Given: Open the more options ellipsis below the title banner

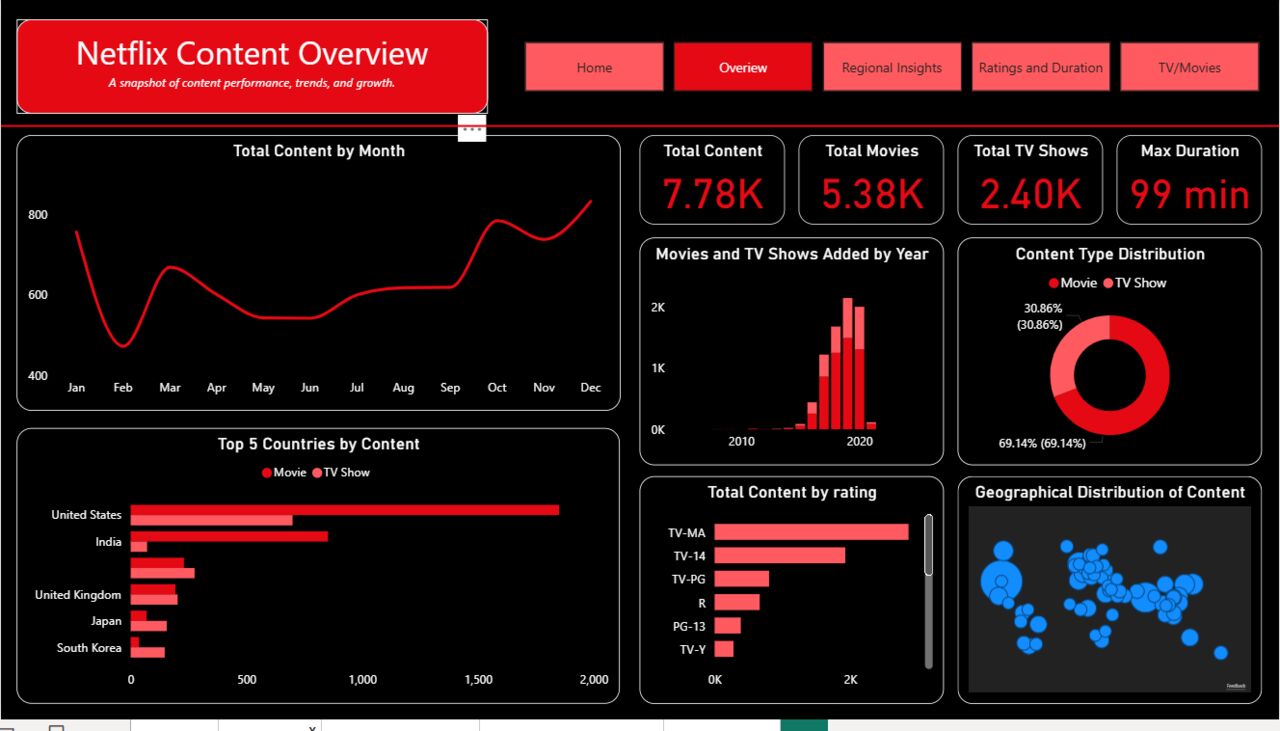Looking at the screenshot, I should point(472,129).
